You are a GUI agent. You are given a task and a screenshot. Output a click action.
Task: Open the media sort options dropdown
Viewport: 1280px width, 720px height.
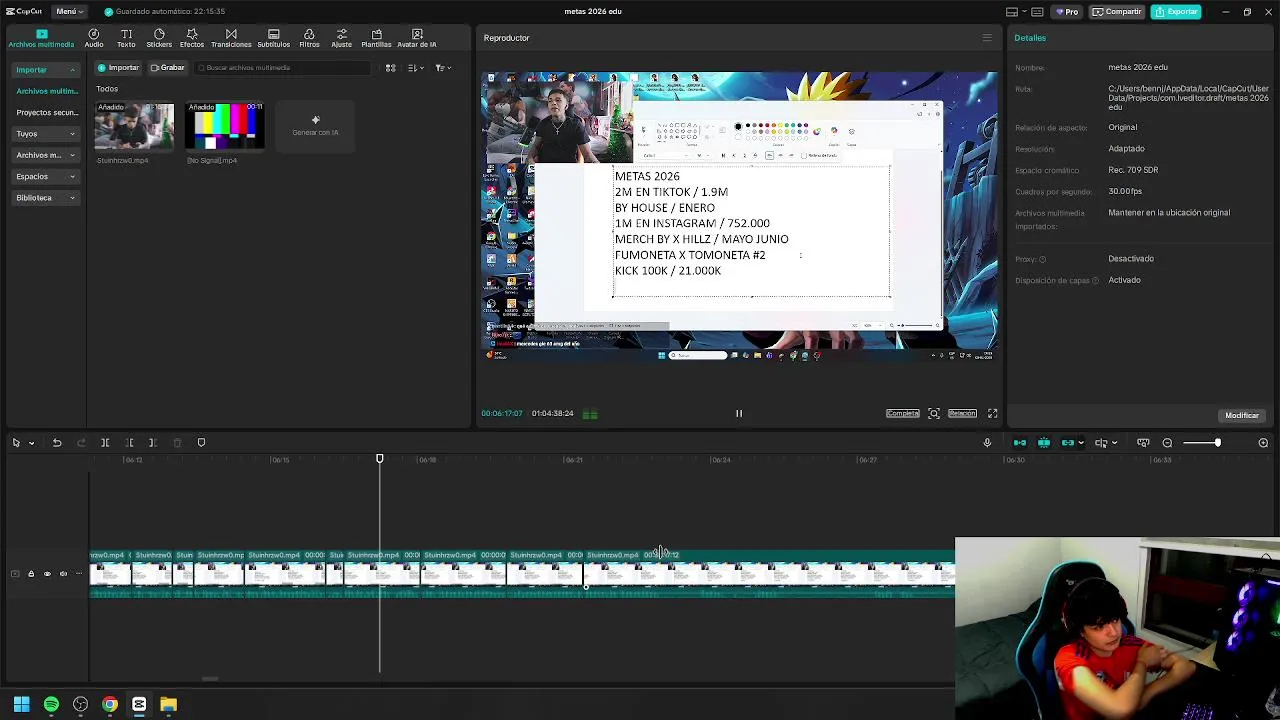point(417,68)
